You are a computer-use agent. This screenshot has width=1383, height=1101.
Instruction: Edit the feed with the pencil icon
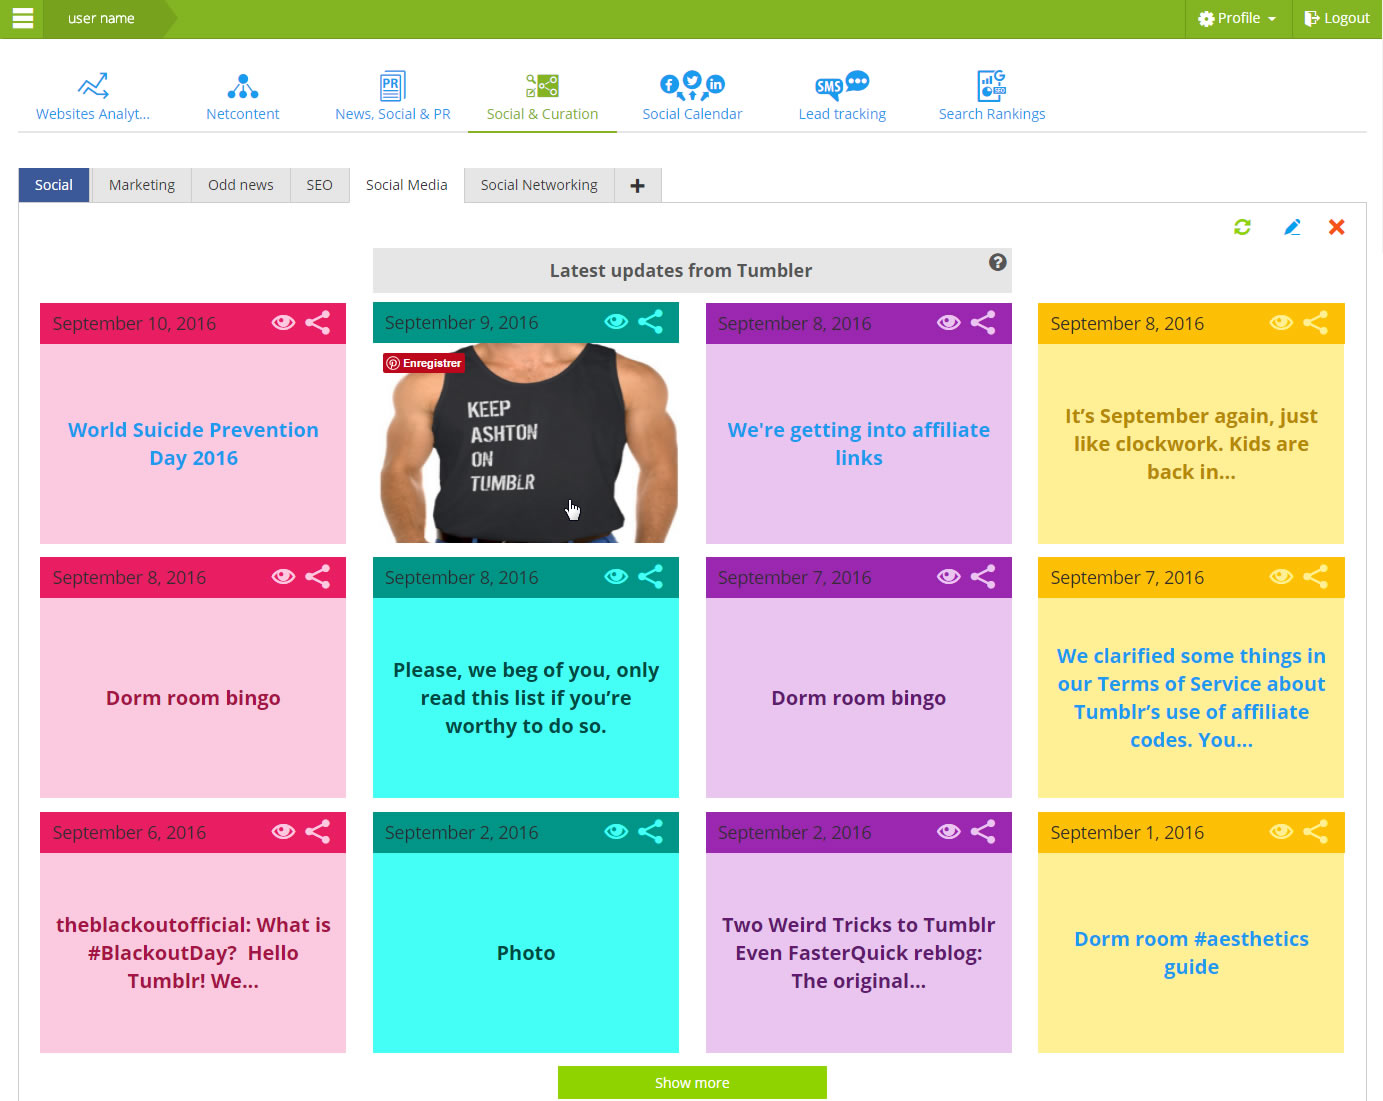[x=1292, y=227]
